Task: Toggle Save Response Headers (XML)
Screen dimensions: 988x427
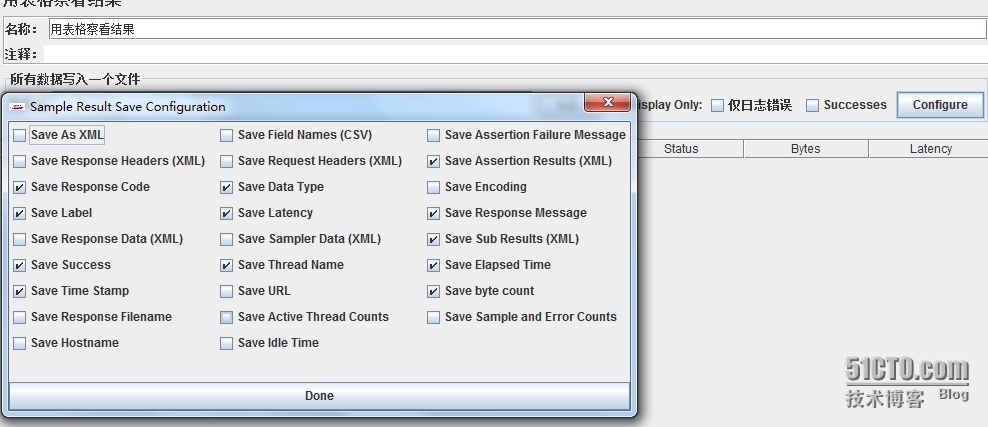Action: coord(20,161)
